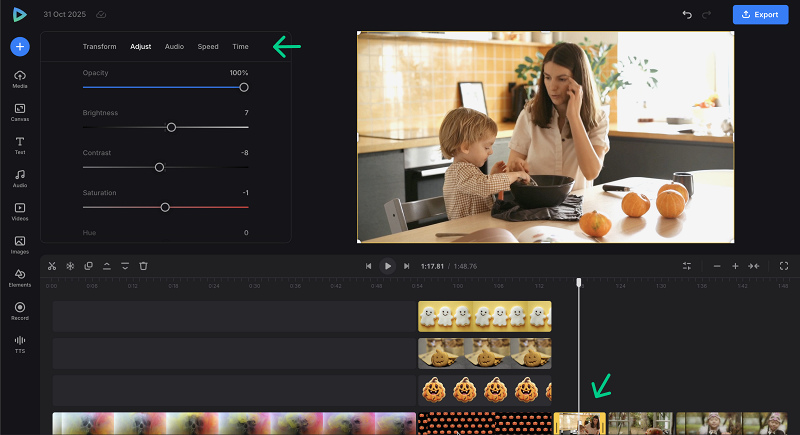Toggle fullscreen timeline view icon
Image resolution: width=800 pixels, height=435 pixels.
click(x=783, y=266)
